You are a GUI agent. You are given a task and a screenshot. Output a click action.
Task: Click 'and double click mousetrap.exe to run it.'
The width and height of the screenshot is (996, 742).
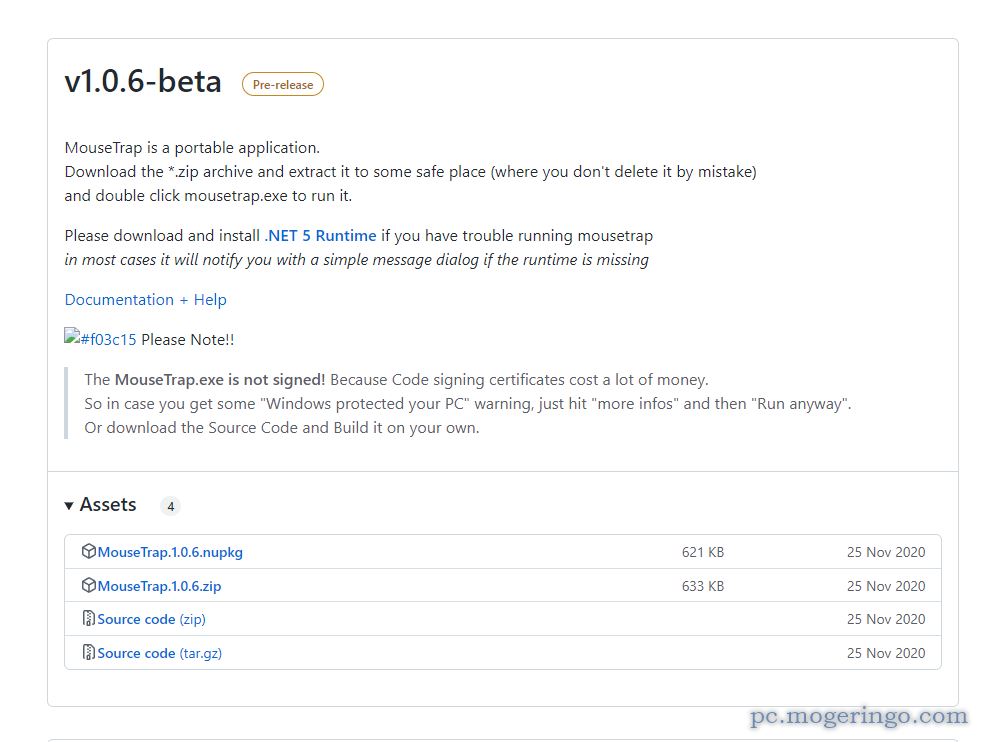(208, 196)
